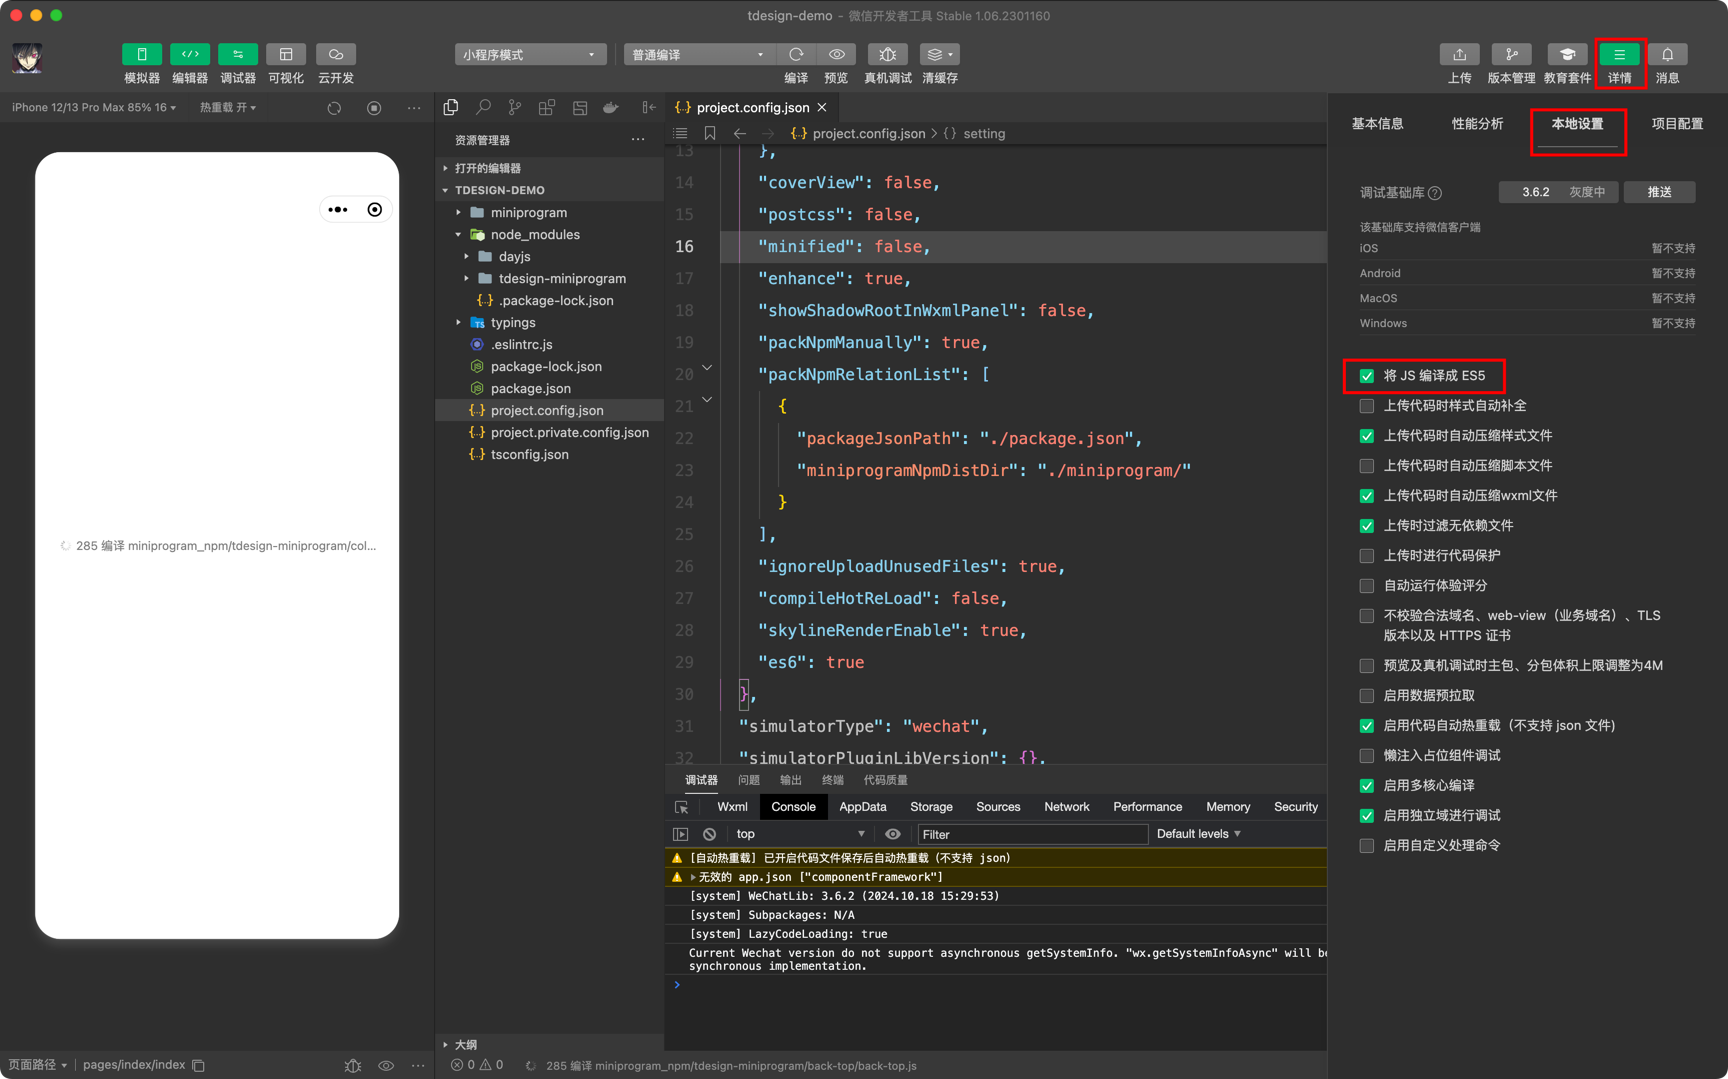Toggle the 模拟器 simulator button
Screen dimensions: 1728x1079
pos(141,54)
